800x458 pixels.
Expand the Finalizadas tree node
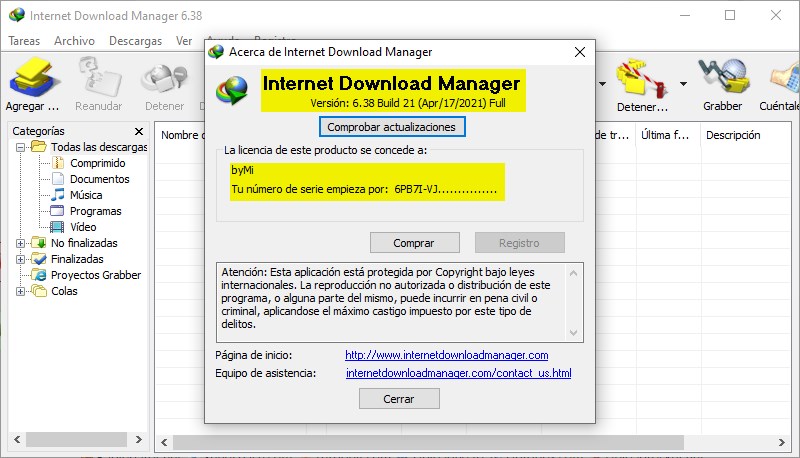pos(20,259)
